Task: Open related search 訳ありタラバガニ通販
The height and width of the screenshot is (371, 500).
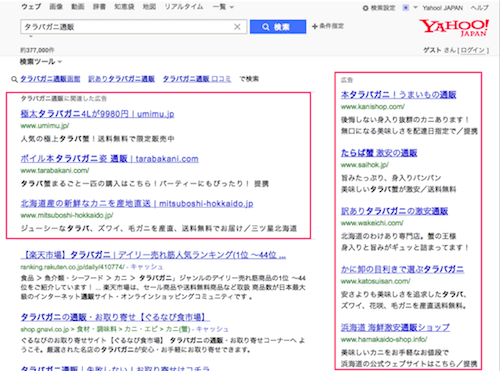Action: tap(122, 79)
